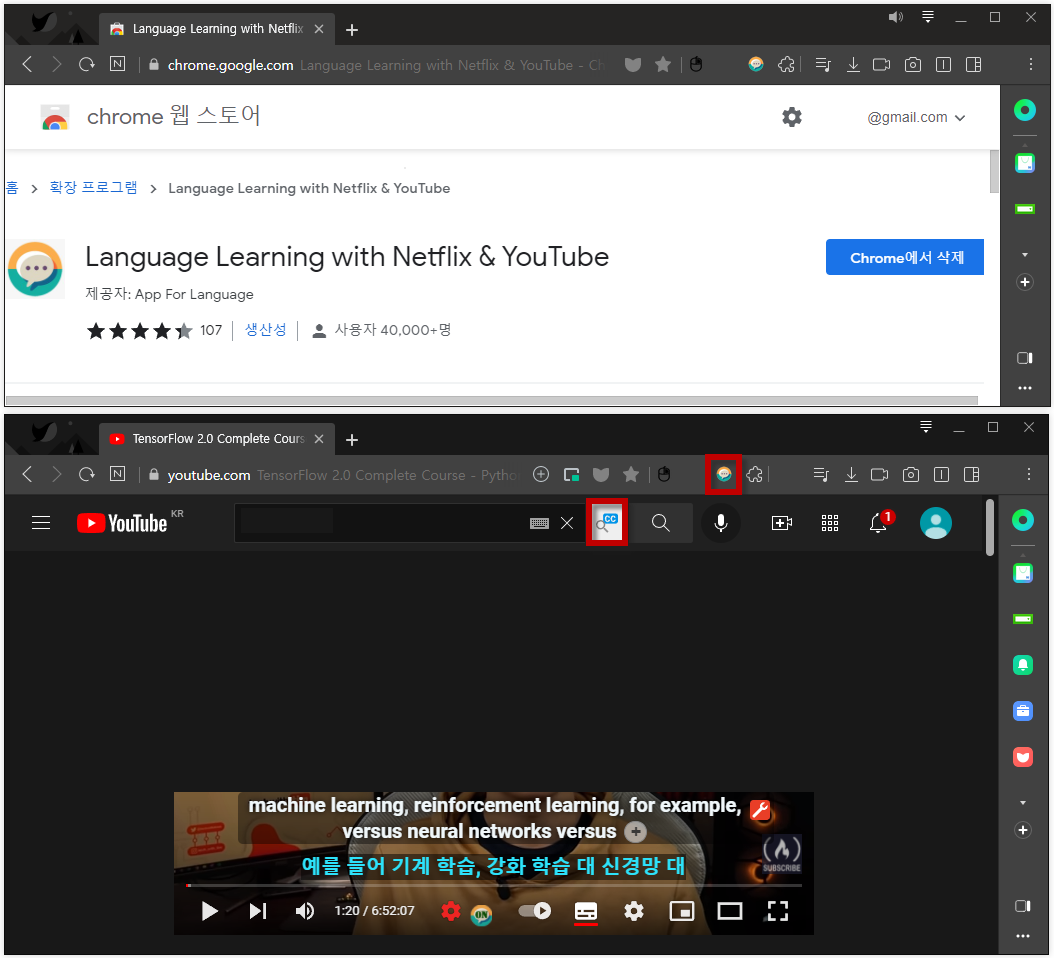Click the YouTube create video icon
The height and width of the screenshot is (958, 1054).
[x=781, y=523]
